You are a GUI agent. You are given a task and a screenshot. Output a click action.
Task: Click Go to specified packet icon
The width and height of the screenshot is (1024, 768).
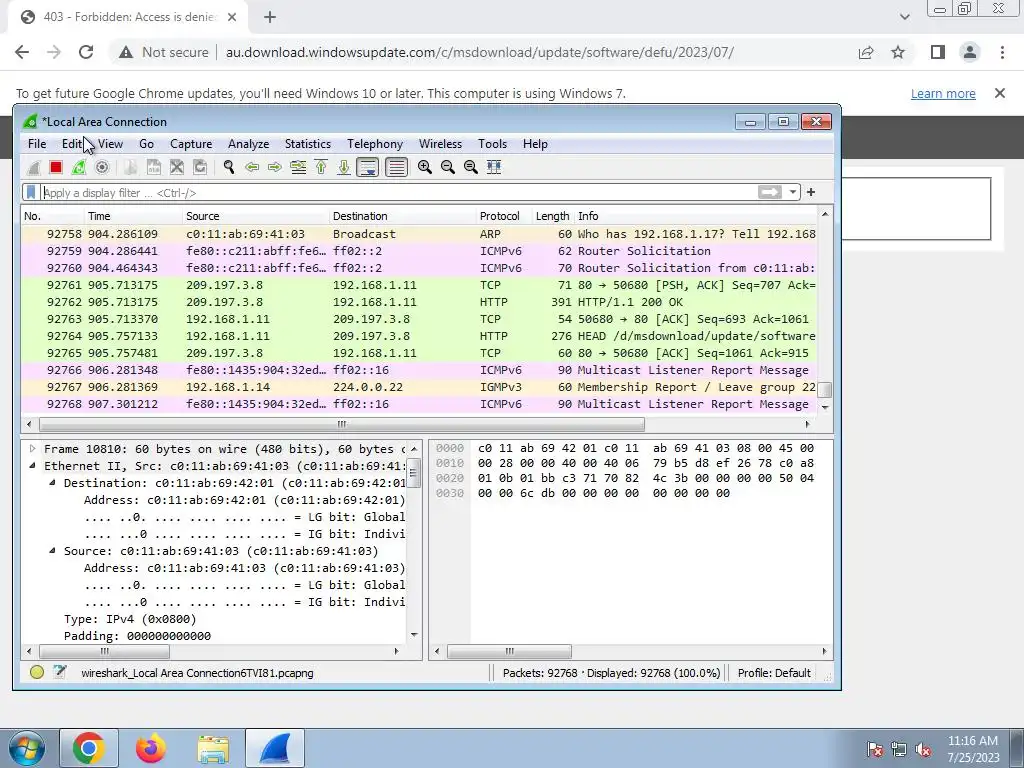(x=298, y=167)
